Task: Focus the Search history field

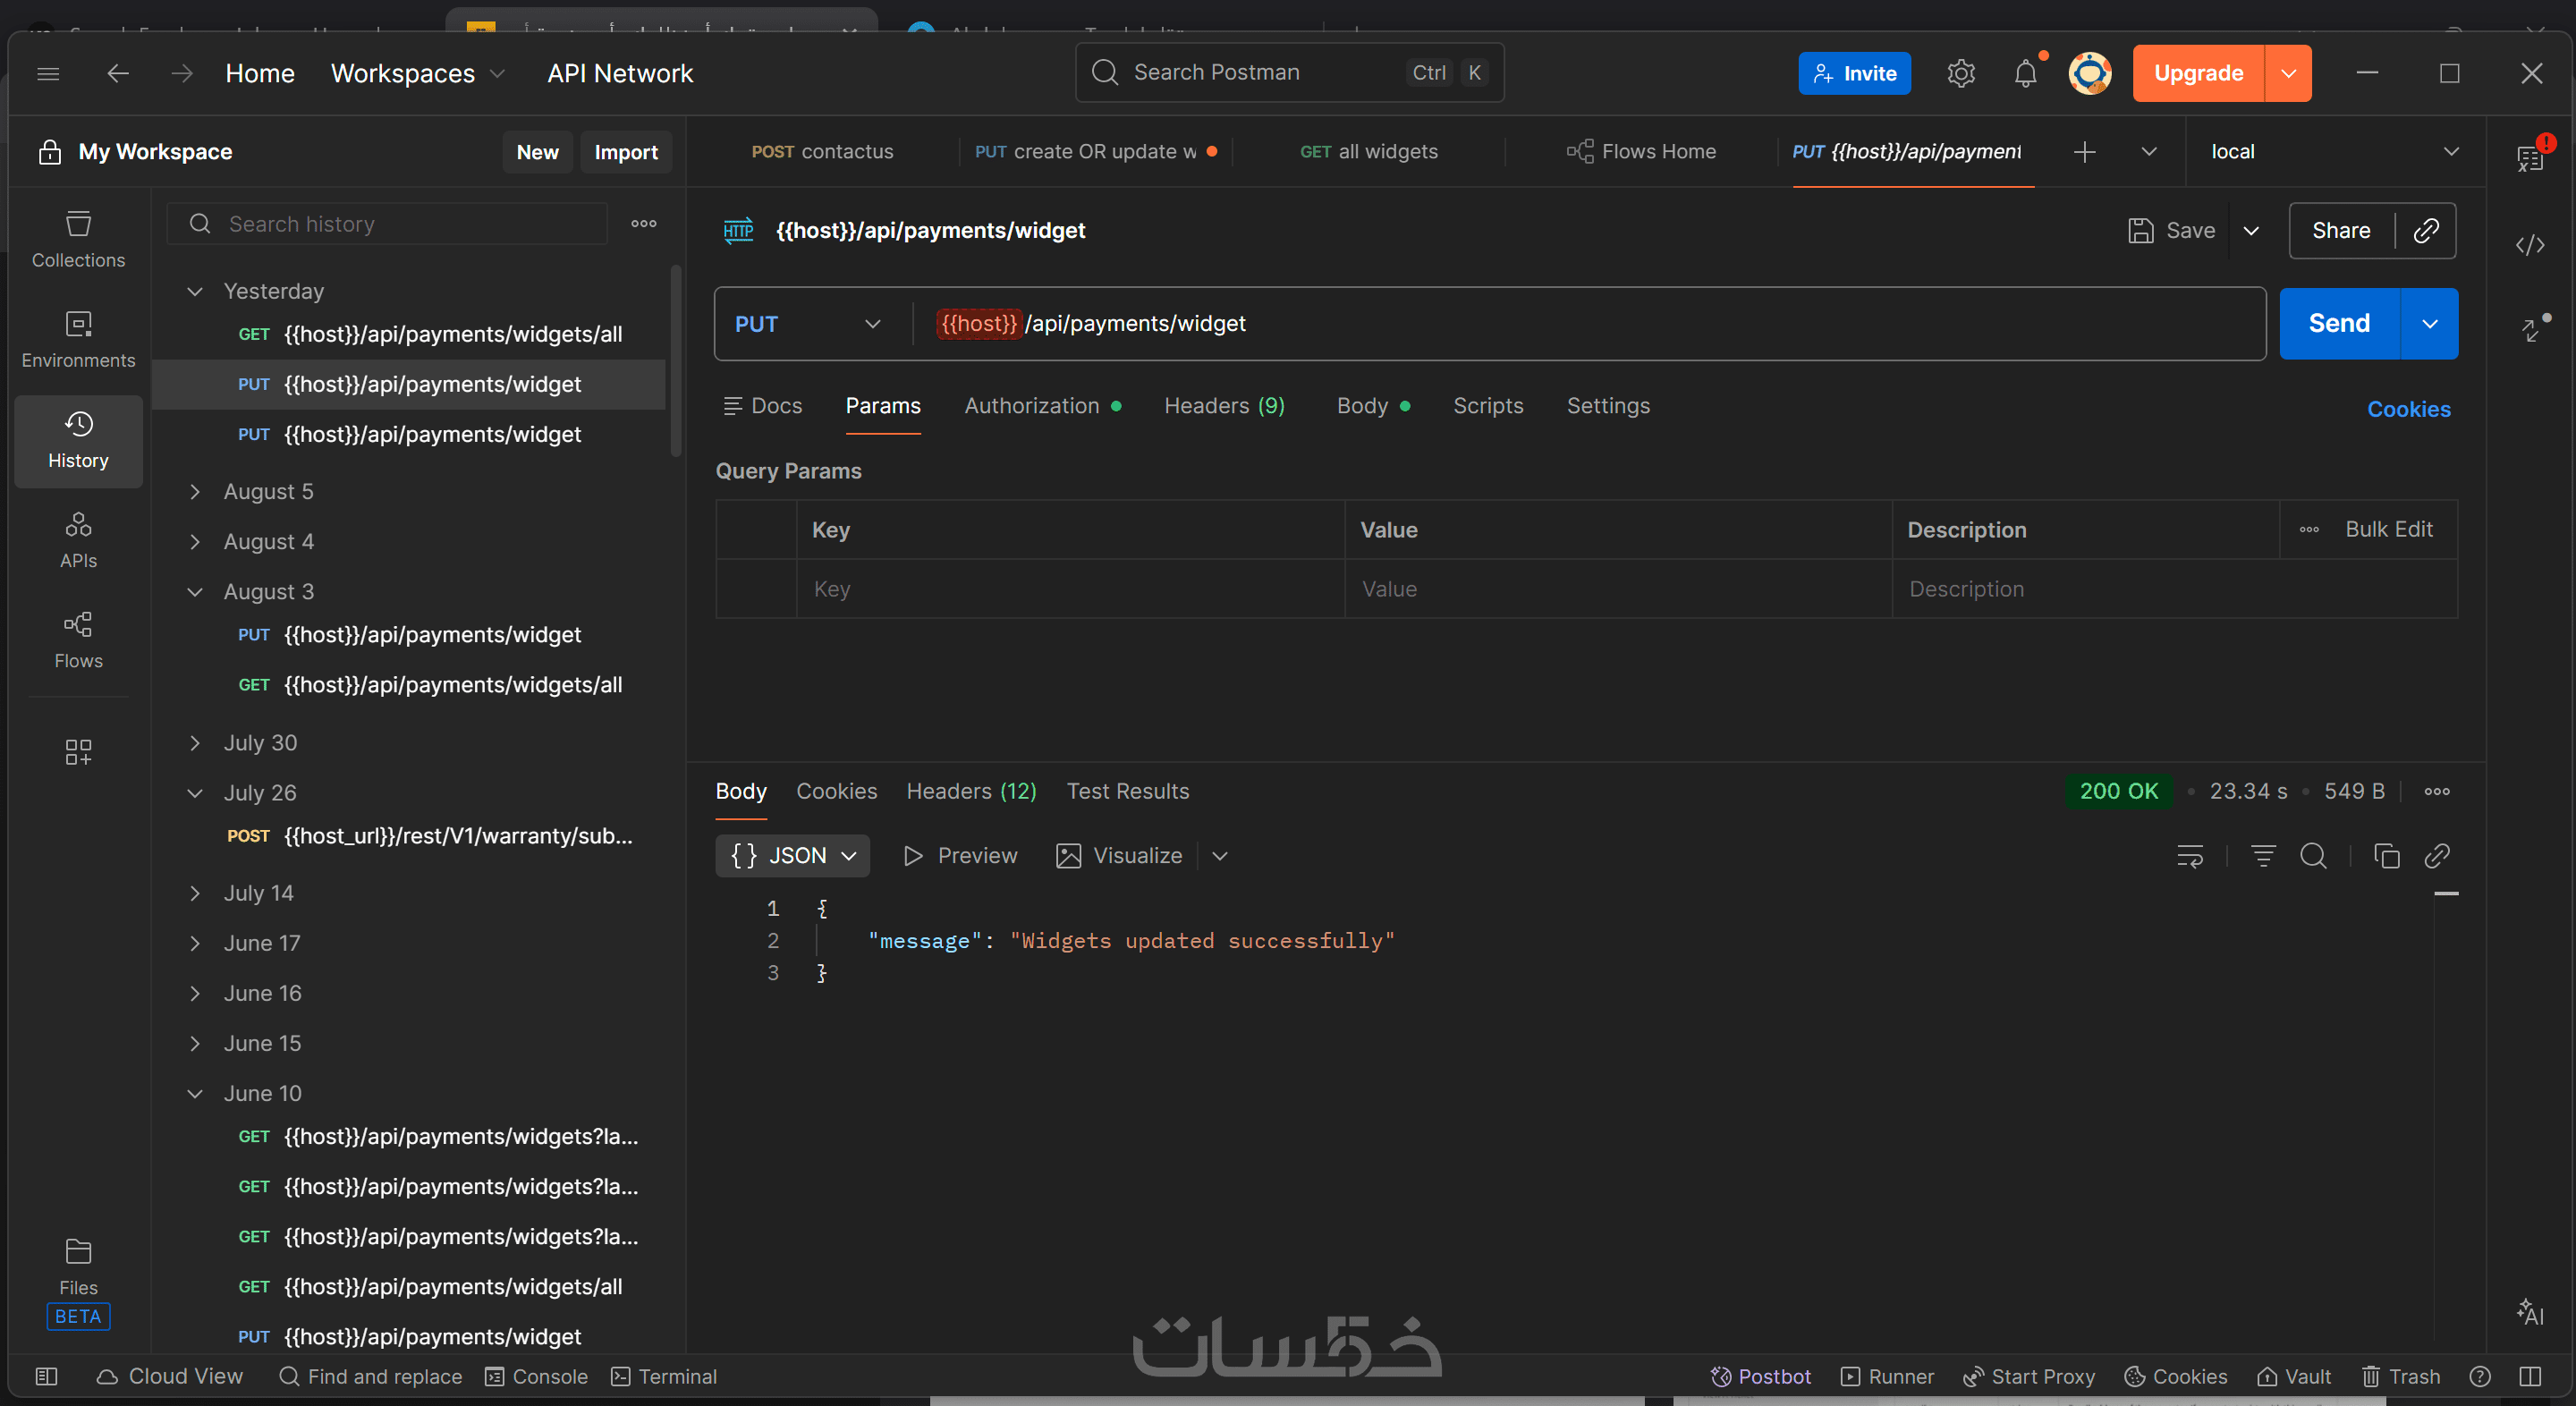Action: pos(387,224)
